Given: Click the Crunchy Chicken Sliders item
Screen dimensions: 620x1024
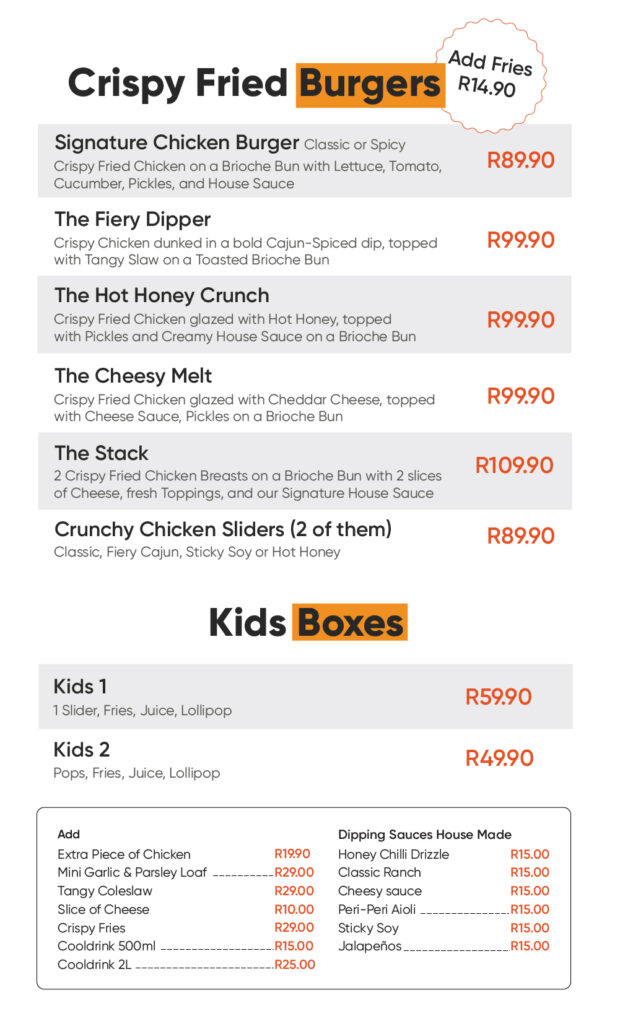Looking at the screenshot, I should click(223, 529).
